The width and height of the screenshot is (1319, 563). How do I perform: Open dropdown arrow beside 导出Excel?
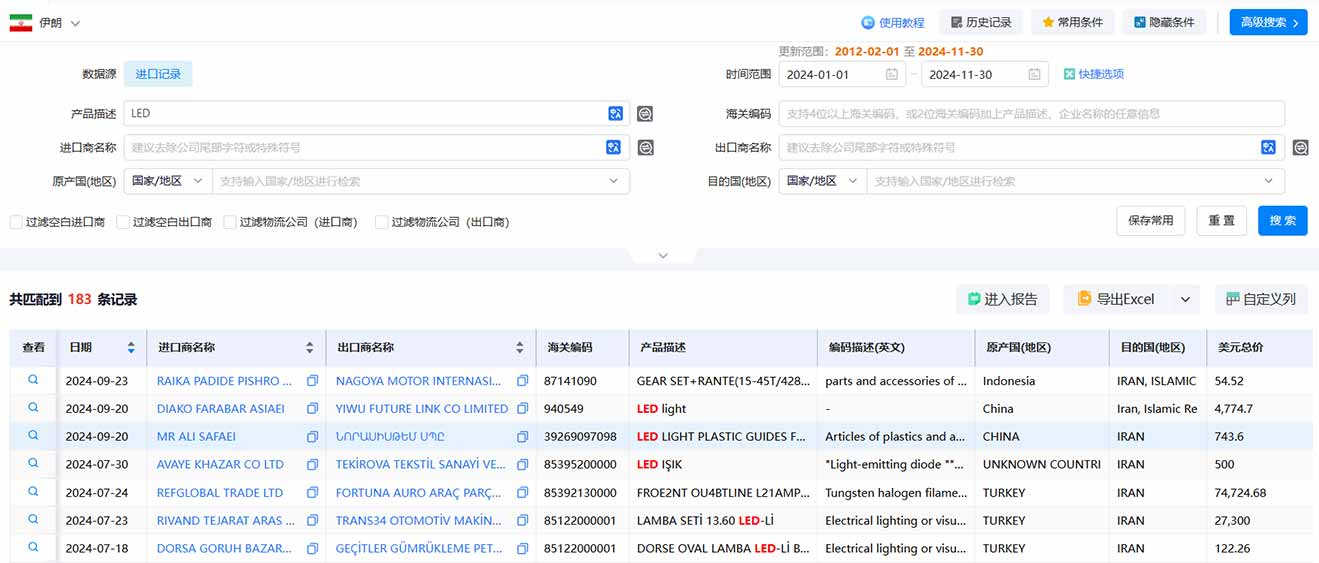pos(1185,299)
